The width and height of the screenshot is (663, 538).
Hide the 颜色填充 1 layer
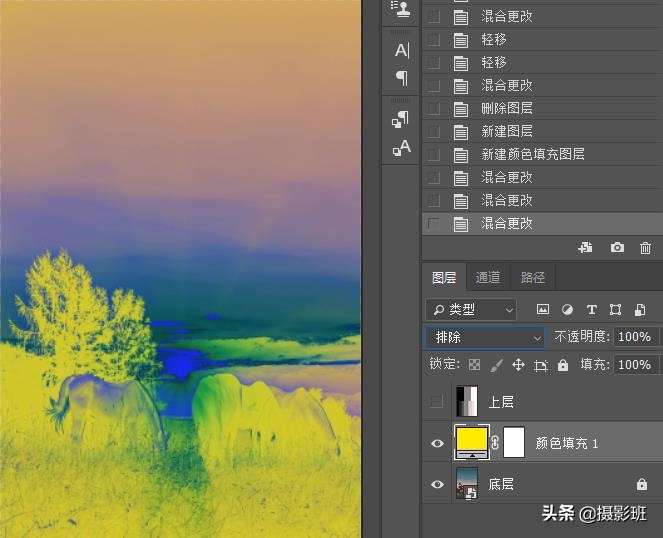[x=437, y=443]
